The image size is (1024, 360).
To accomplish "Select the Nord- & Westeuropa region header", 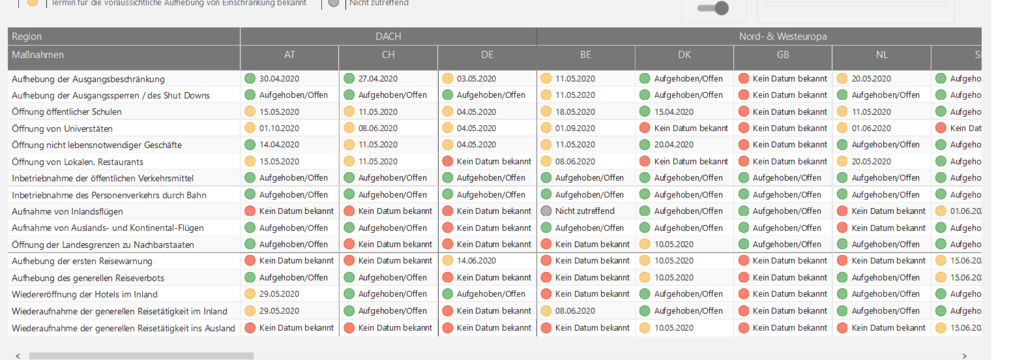I will coord(760,37).
